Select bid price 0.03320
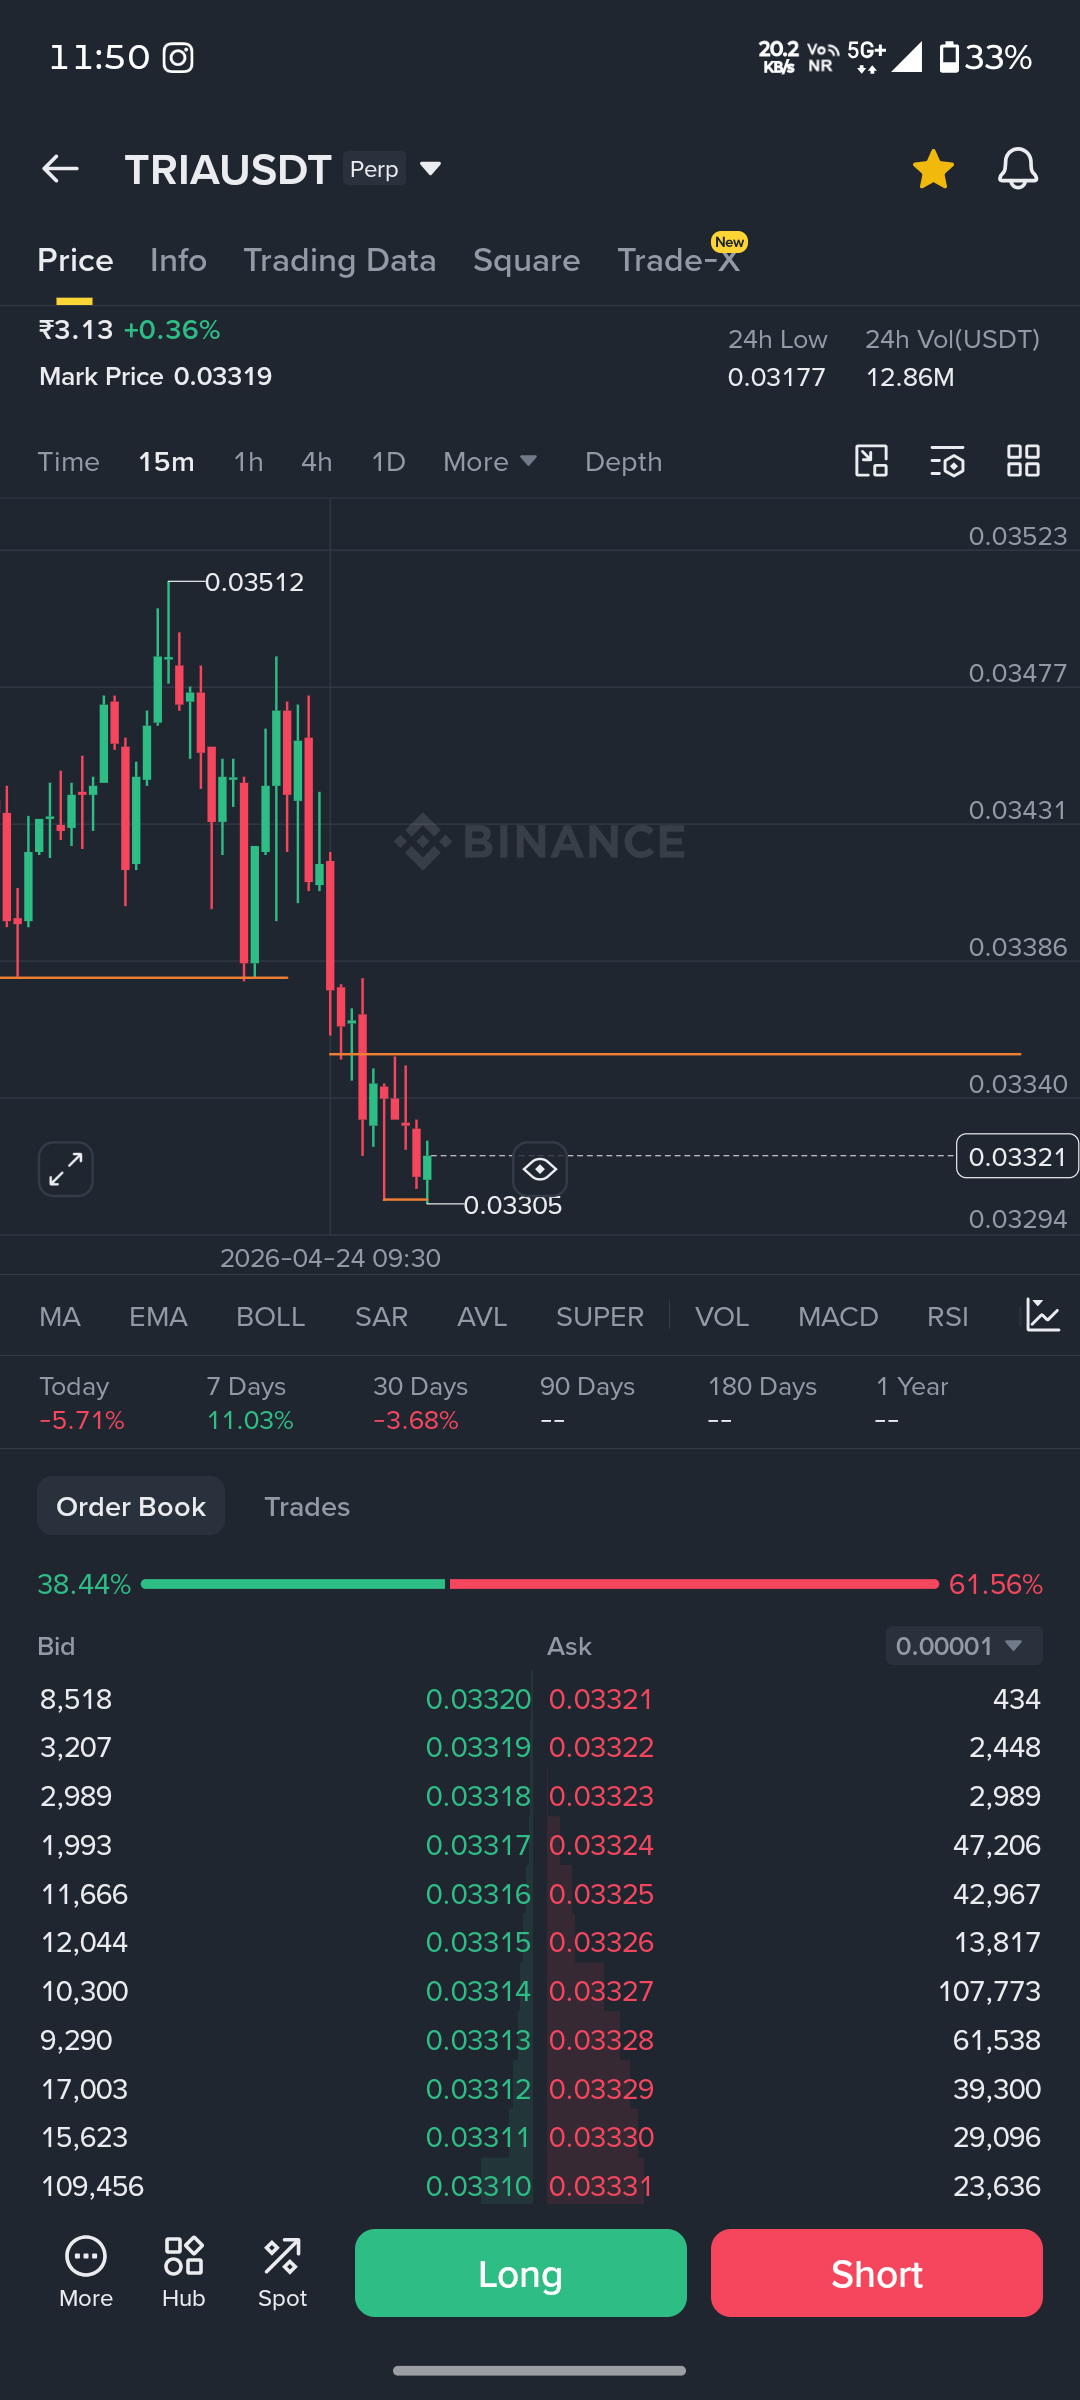 (478, 1699)
